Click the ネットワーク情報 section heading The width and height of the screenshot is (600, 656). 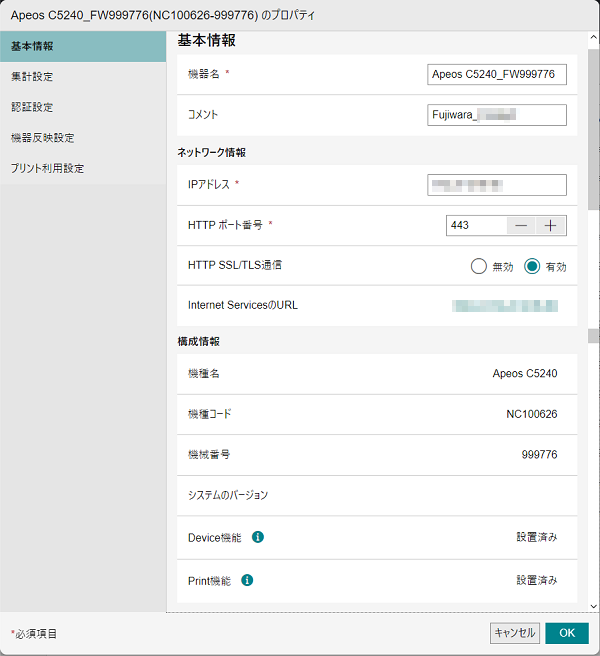tap(212, 153)
